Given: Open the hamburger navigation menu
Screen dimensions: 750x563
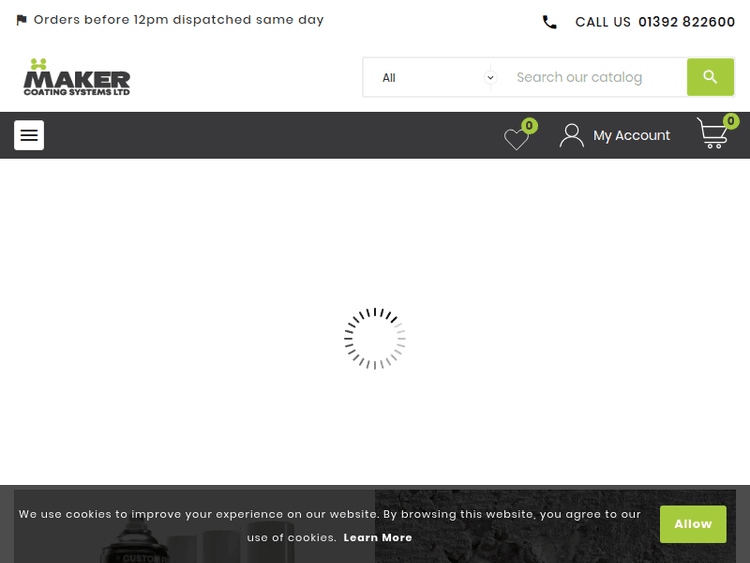Looking at the screenshot, I should point(29,135).
